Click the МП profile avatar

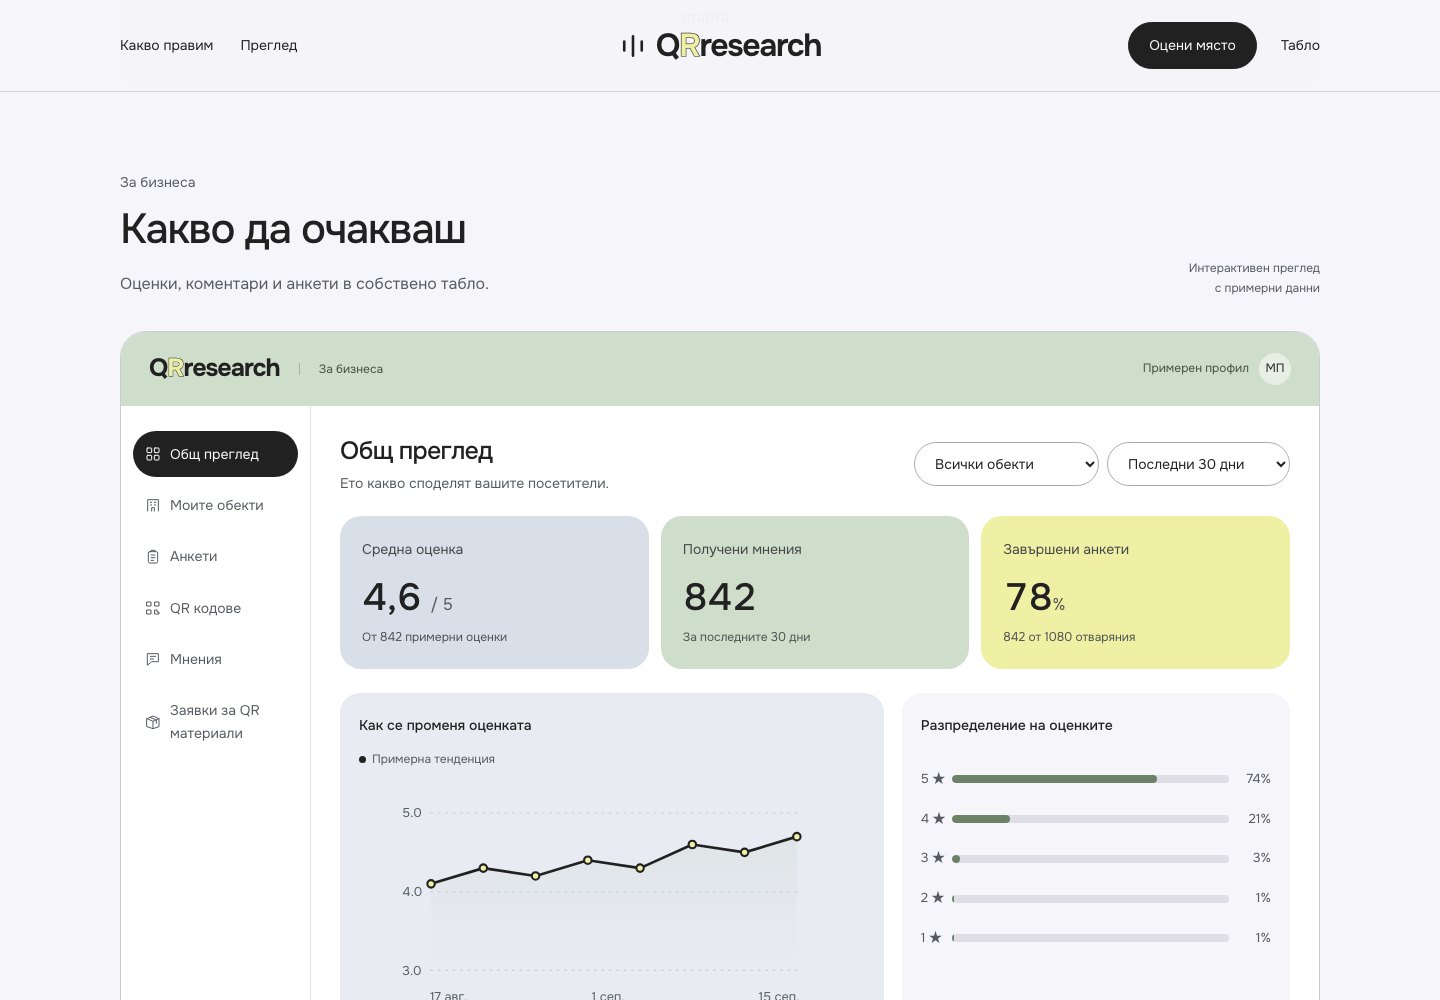point(1275,368)
